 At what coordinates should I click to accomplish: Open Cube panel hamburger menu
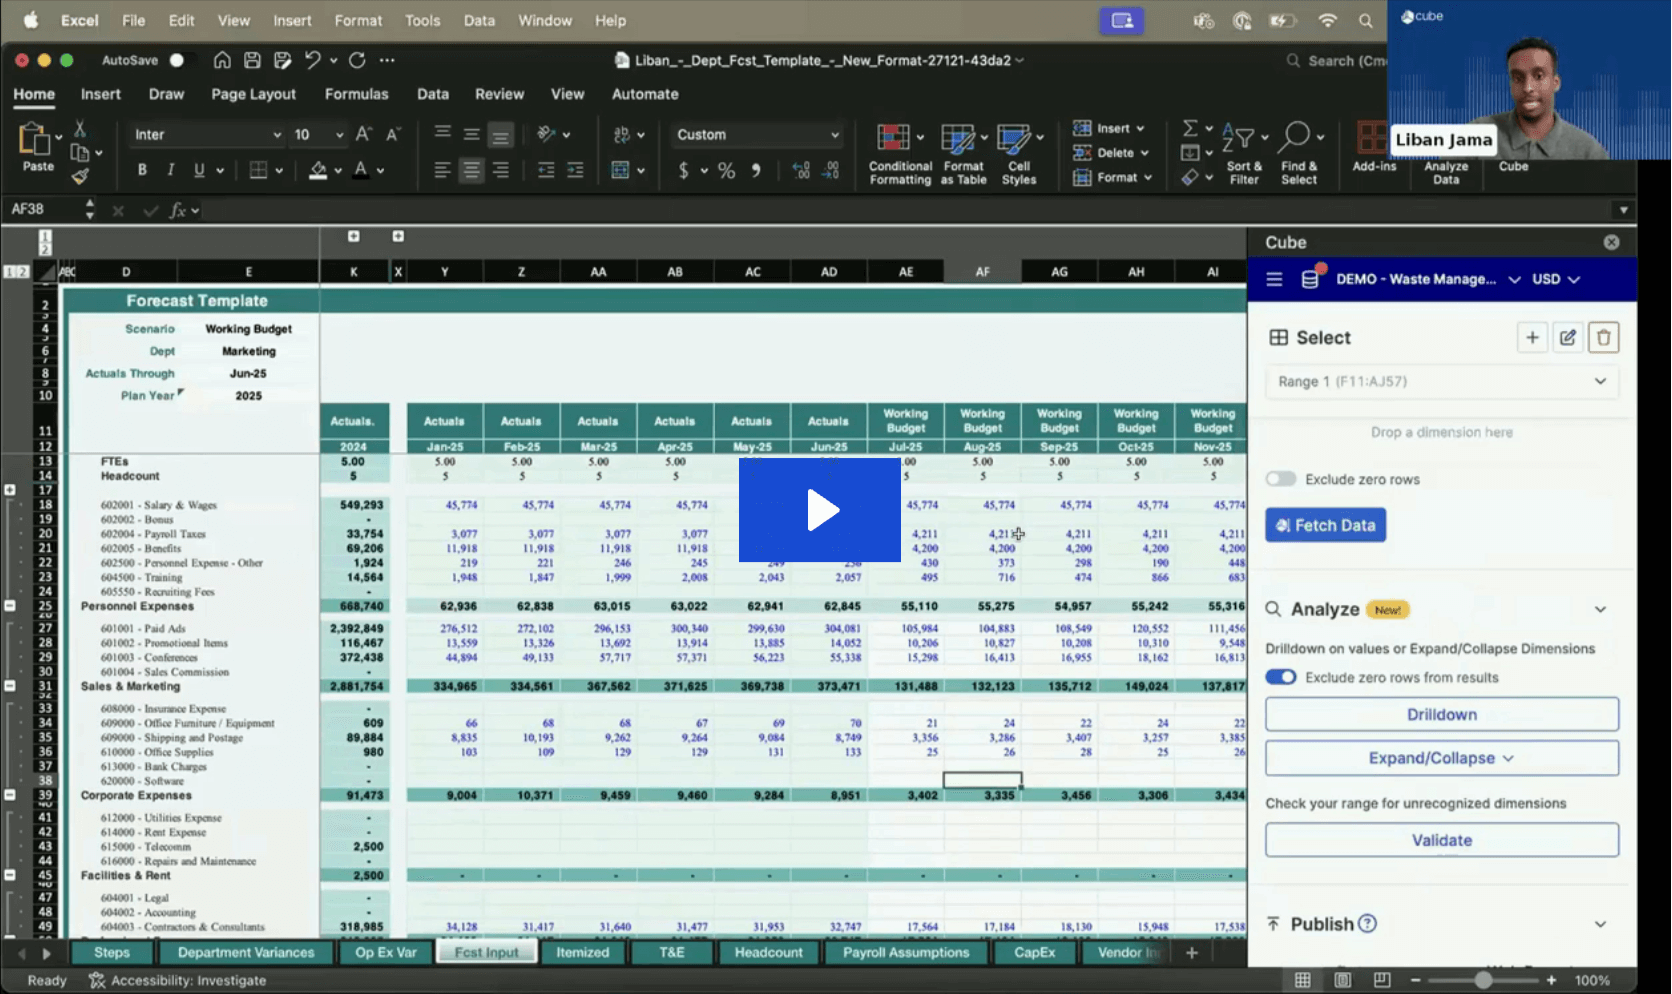coord(1274,280)
